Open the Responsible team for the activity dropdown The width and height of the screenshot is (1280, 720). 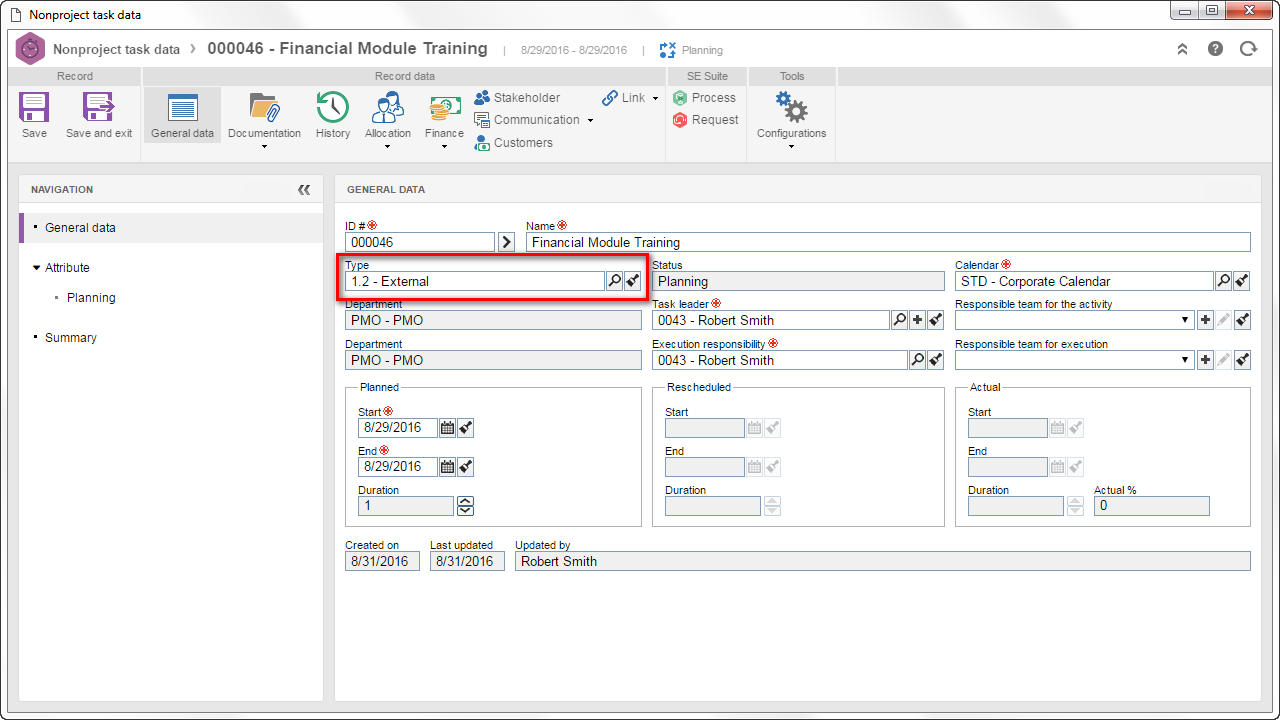(1185, 321)
